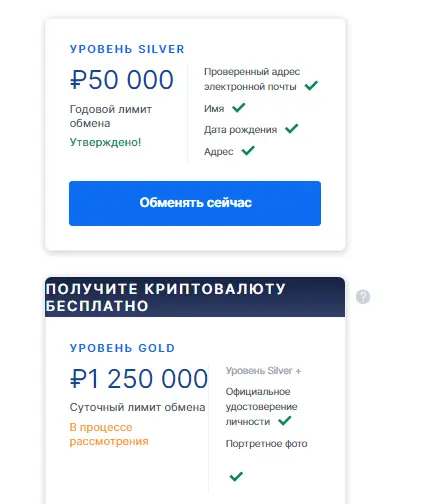Viewport: 427px width, 504px height.
Task: Click the "Обменять сейчас" button
Action: [x=195, y=203]
